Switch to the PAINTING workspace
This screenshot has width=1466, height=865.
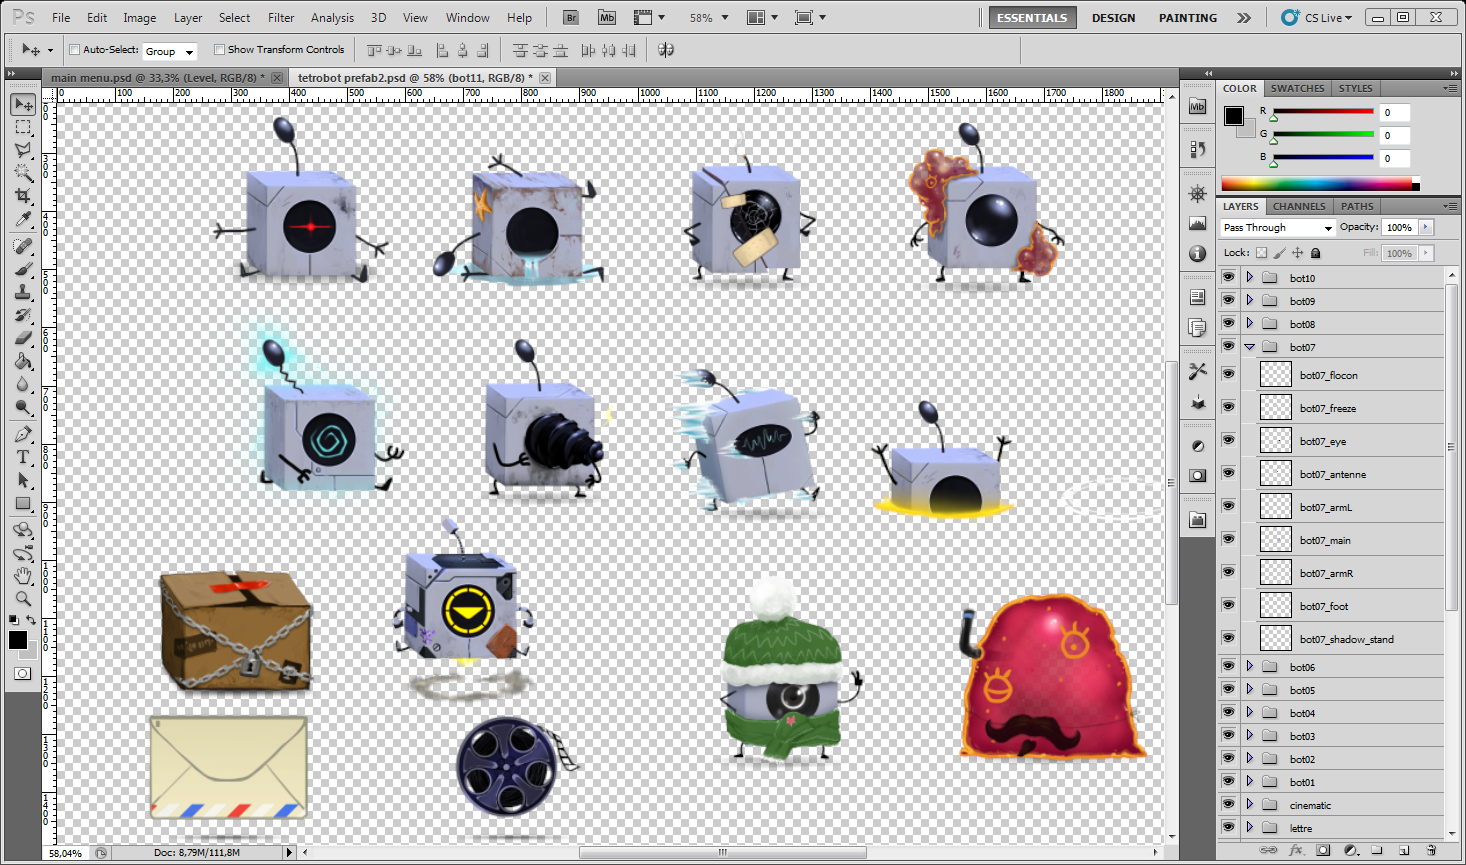pos(1188,18)
